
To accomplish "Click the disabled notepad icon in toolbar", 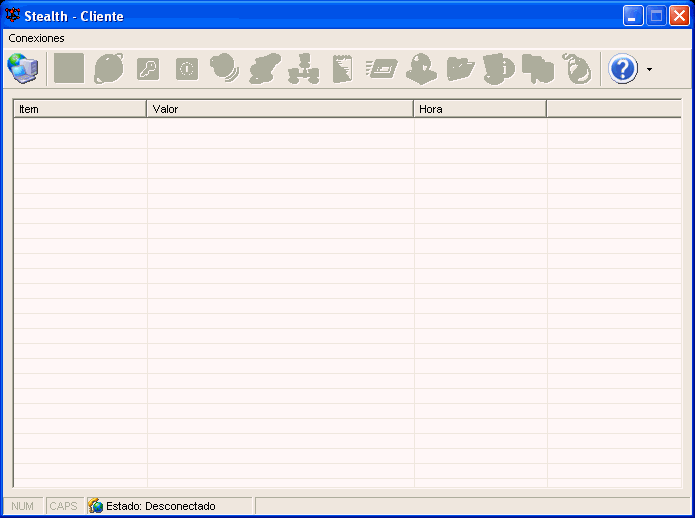I will point(342,69).
